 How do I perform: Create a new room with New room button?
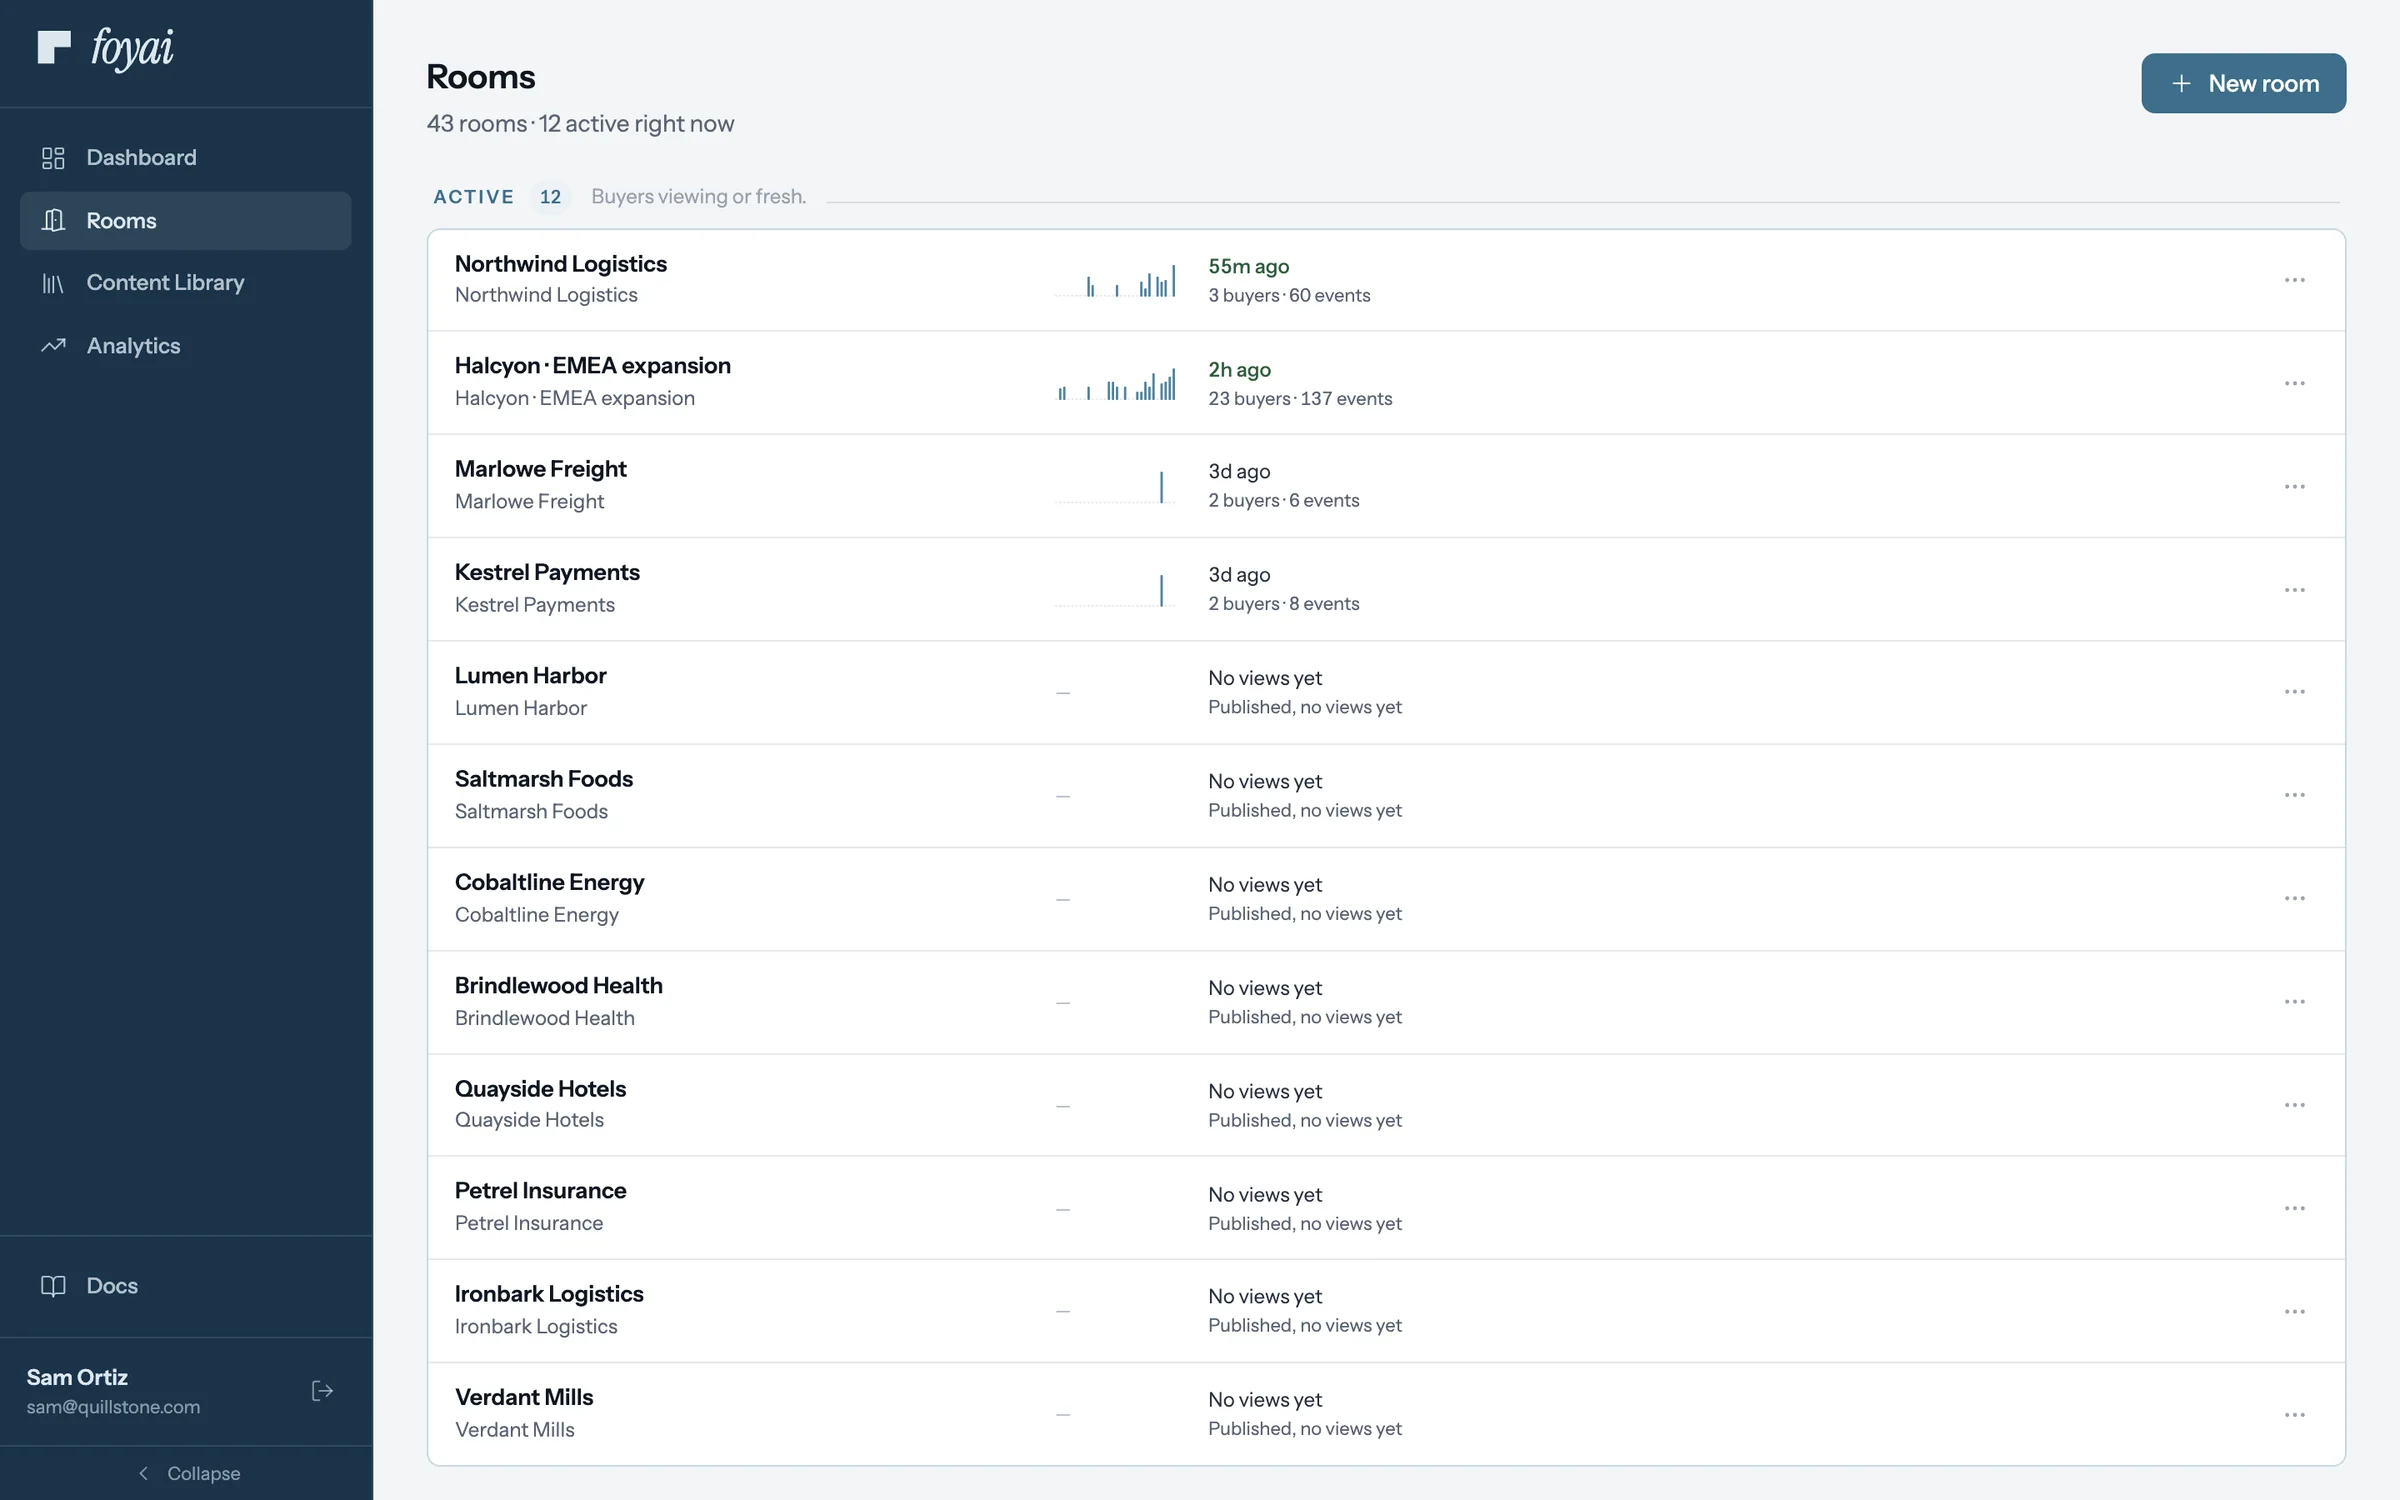[2243, 83]
